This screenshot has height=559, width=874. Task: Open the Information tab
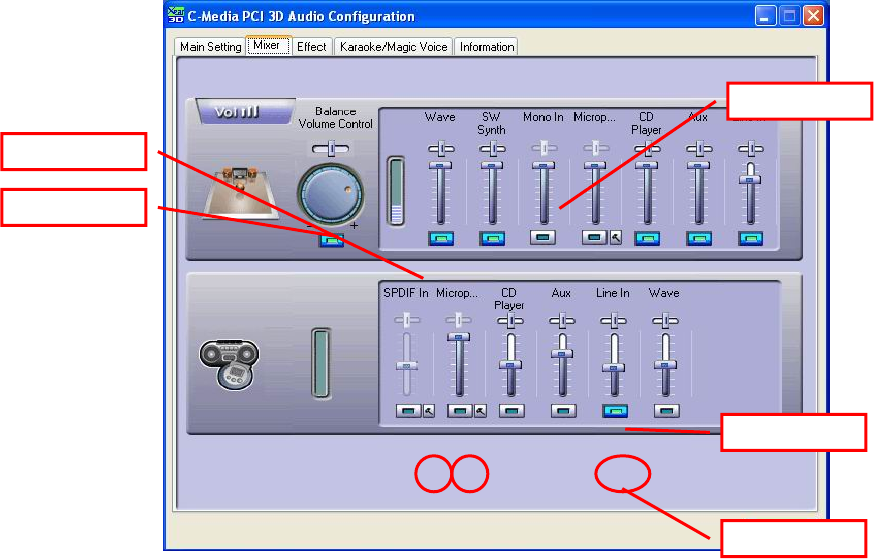[x=487, y=47]
